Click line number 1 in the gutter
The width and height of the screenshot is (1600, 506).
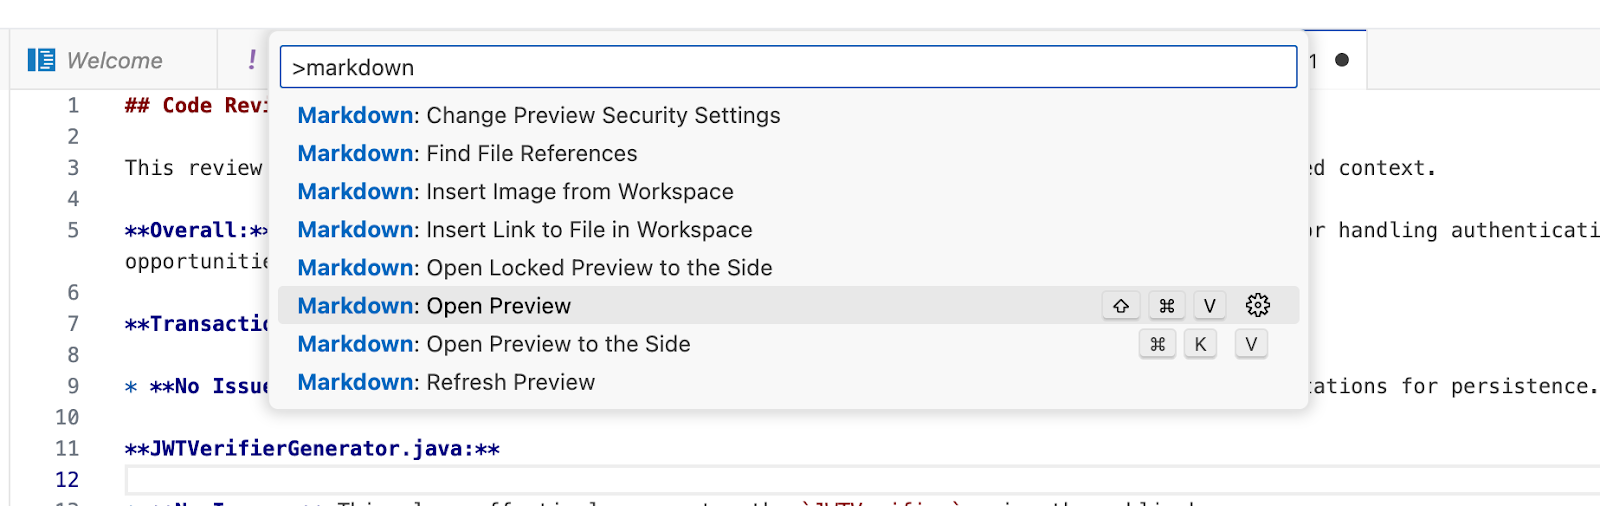tap(73, 105)
